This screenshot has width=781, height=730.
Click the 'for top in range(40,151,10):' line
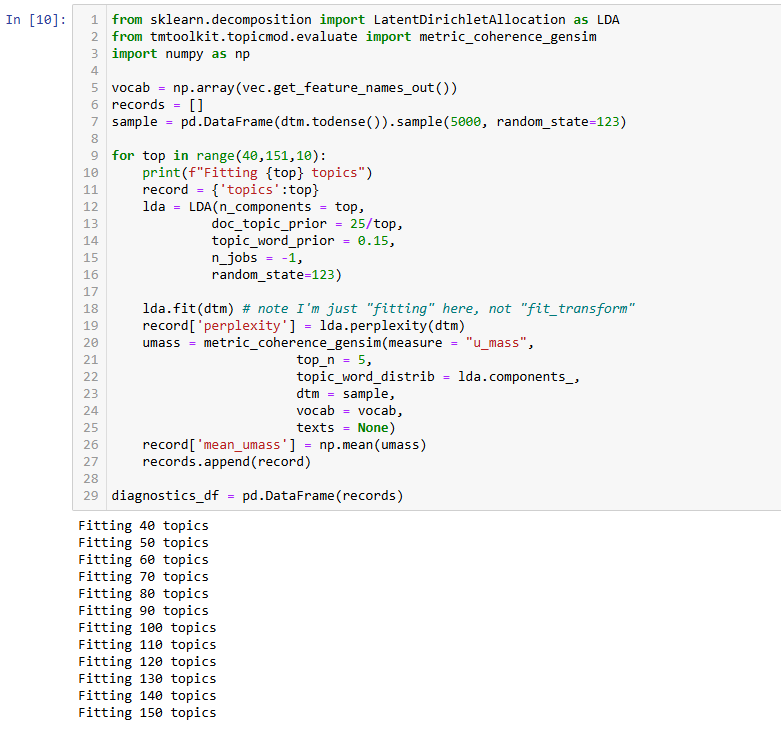[x=219, y=156]
